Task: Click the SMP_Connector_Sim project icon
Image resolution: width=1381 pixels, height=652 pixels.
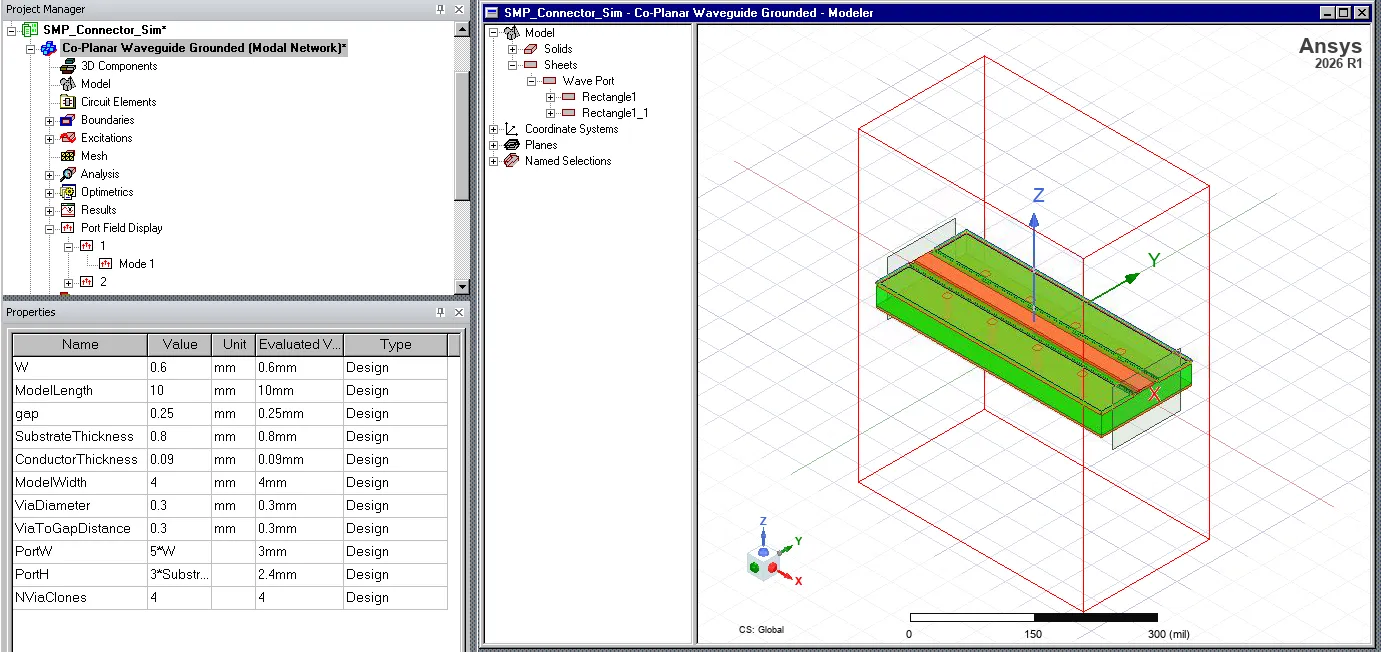Action: click(x=30, y=30)
